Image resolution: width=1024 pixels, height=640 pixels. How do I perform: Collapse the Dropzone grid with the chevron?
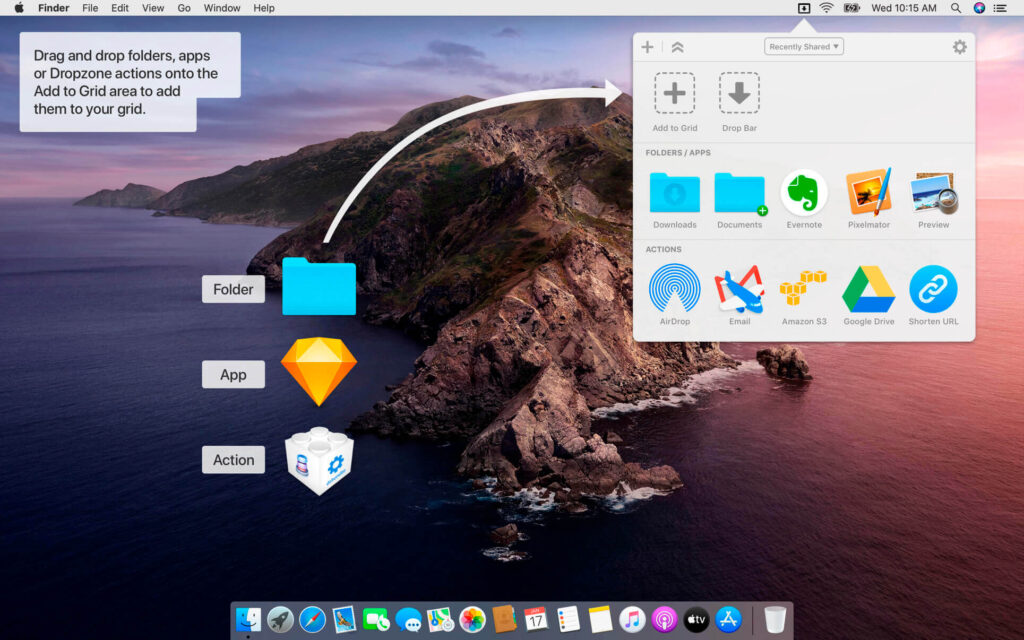click(x=678, y=46)
